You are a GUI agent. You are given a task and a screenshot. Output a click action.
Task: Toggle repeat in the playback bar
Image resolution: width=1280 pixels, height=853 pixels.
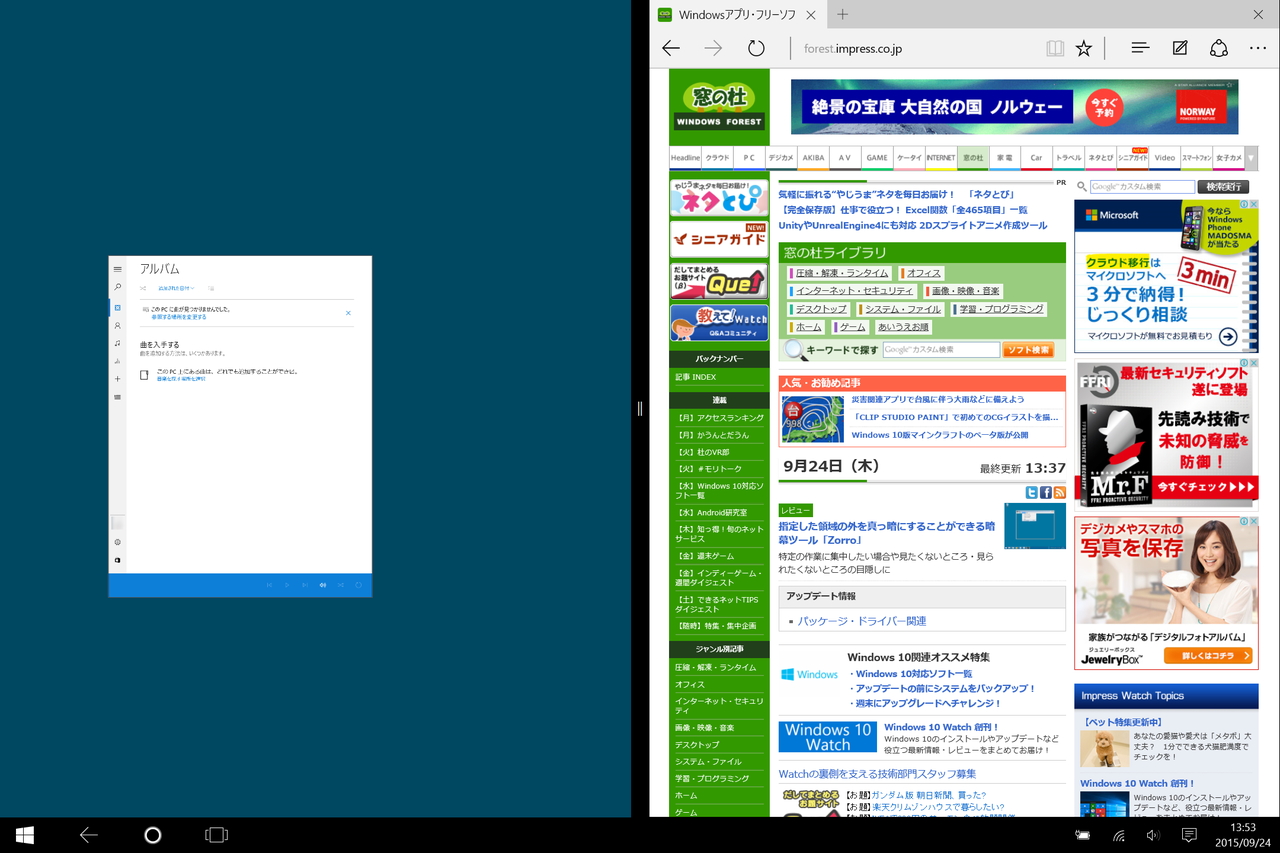[x=359, y=585]
